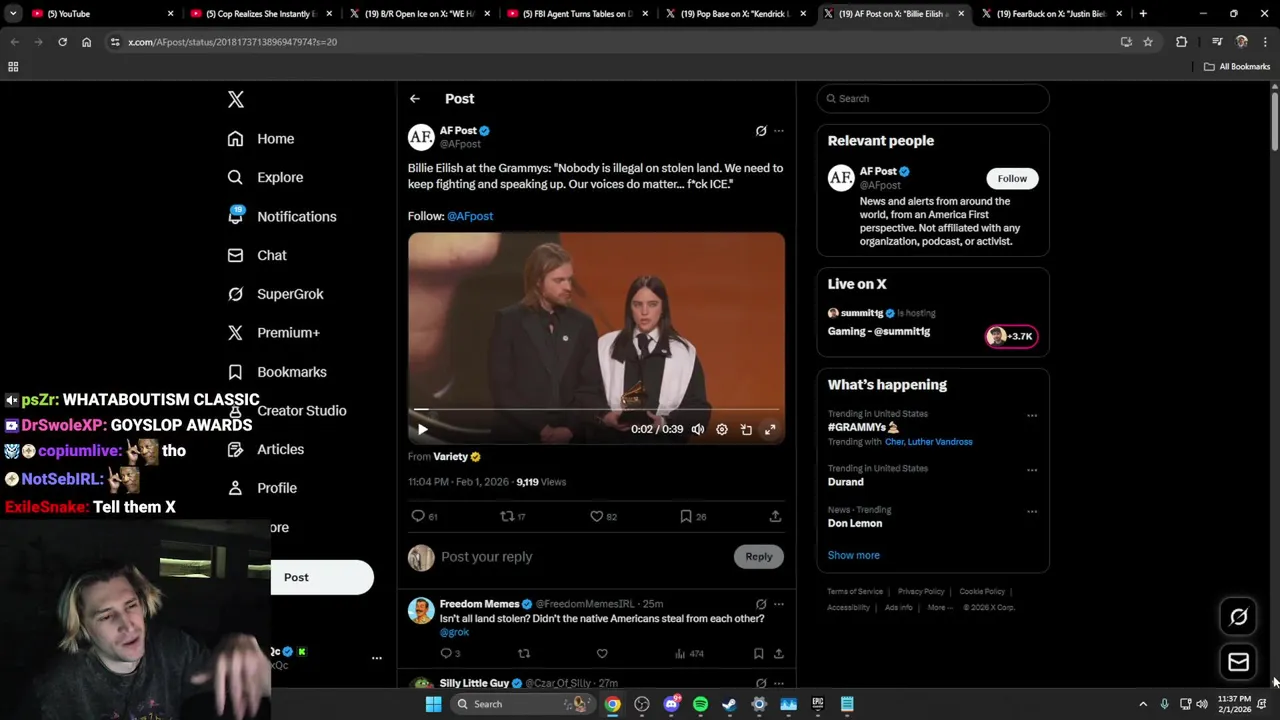Viewport: 1280px width, 720px height.
Task: Focus the Post your reply field
Action: click(585, 557)
